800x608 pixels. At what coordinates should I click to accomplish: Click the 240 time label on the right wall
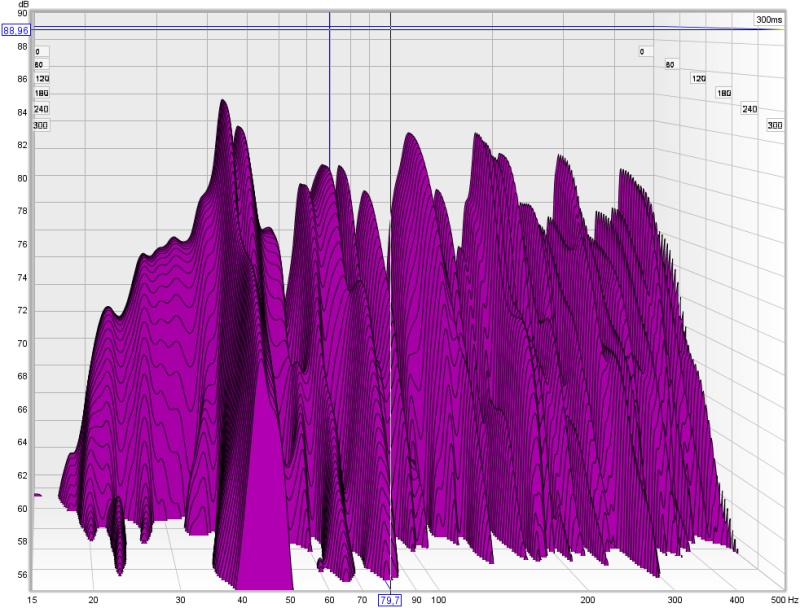[x=749, y=109]
